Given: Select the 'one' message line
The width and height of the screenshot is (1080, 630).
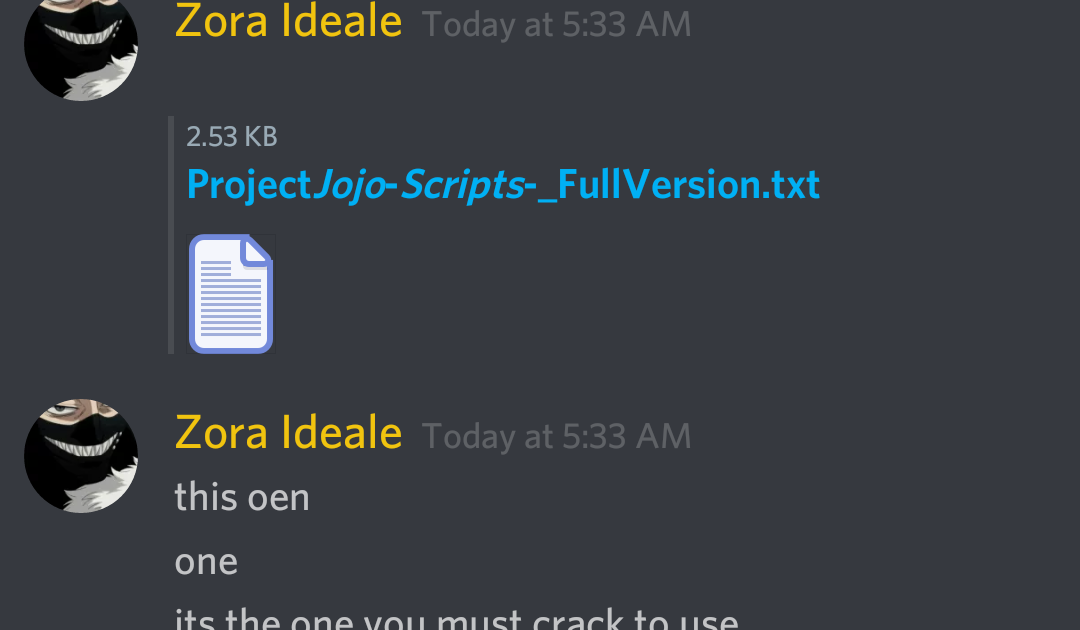Looking at the screenshot, I should pyautogui.click(x=207, y=563).
